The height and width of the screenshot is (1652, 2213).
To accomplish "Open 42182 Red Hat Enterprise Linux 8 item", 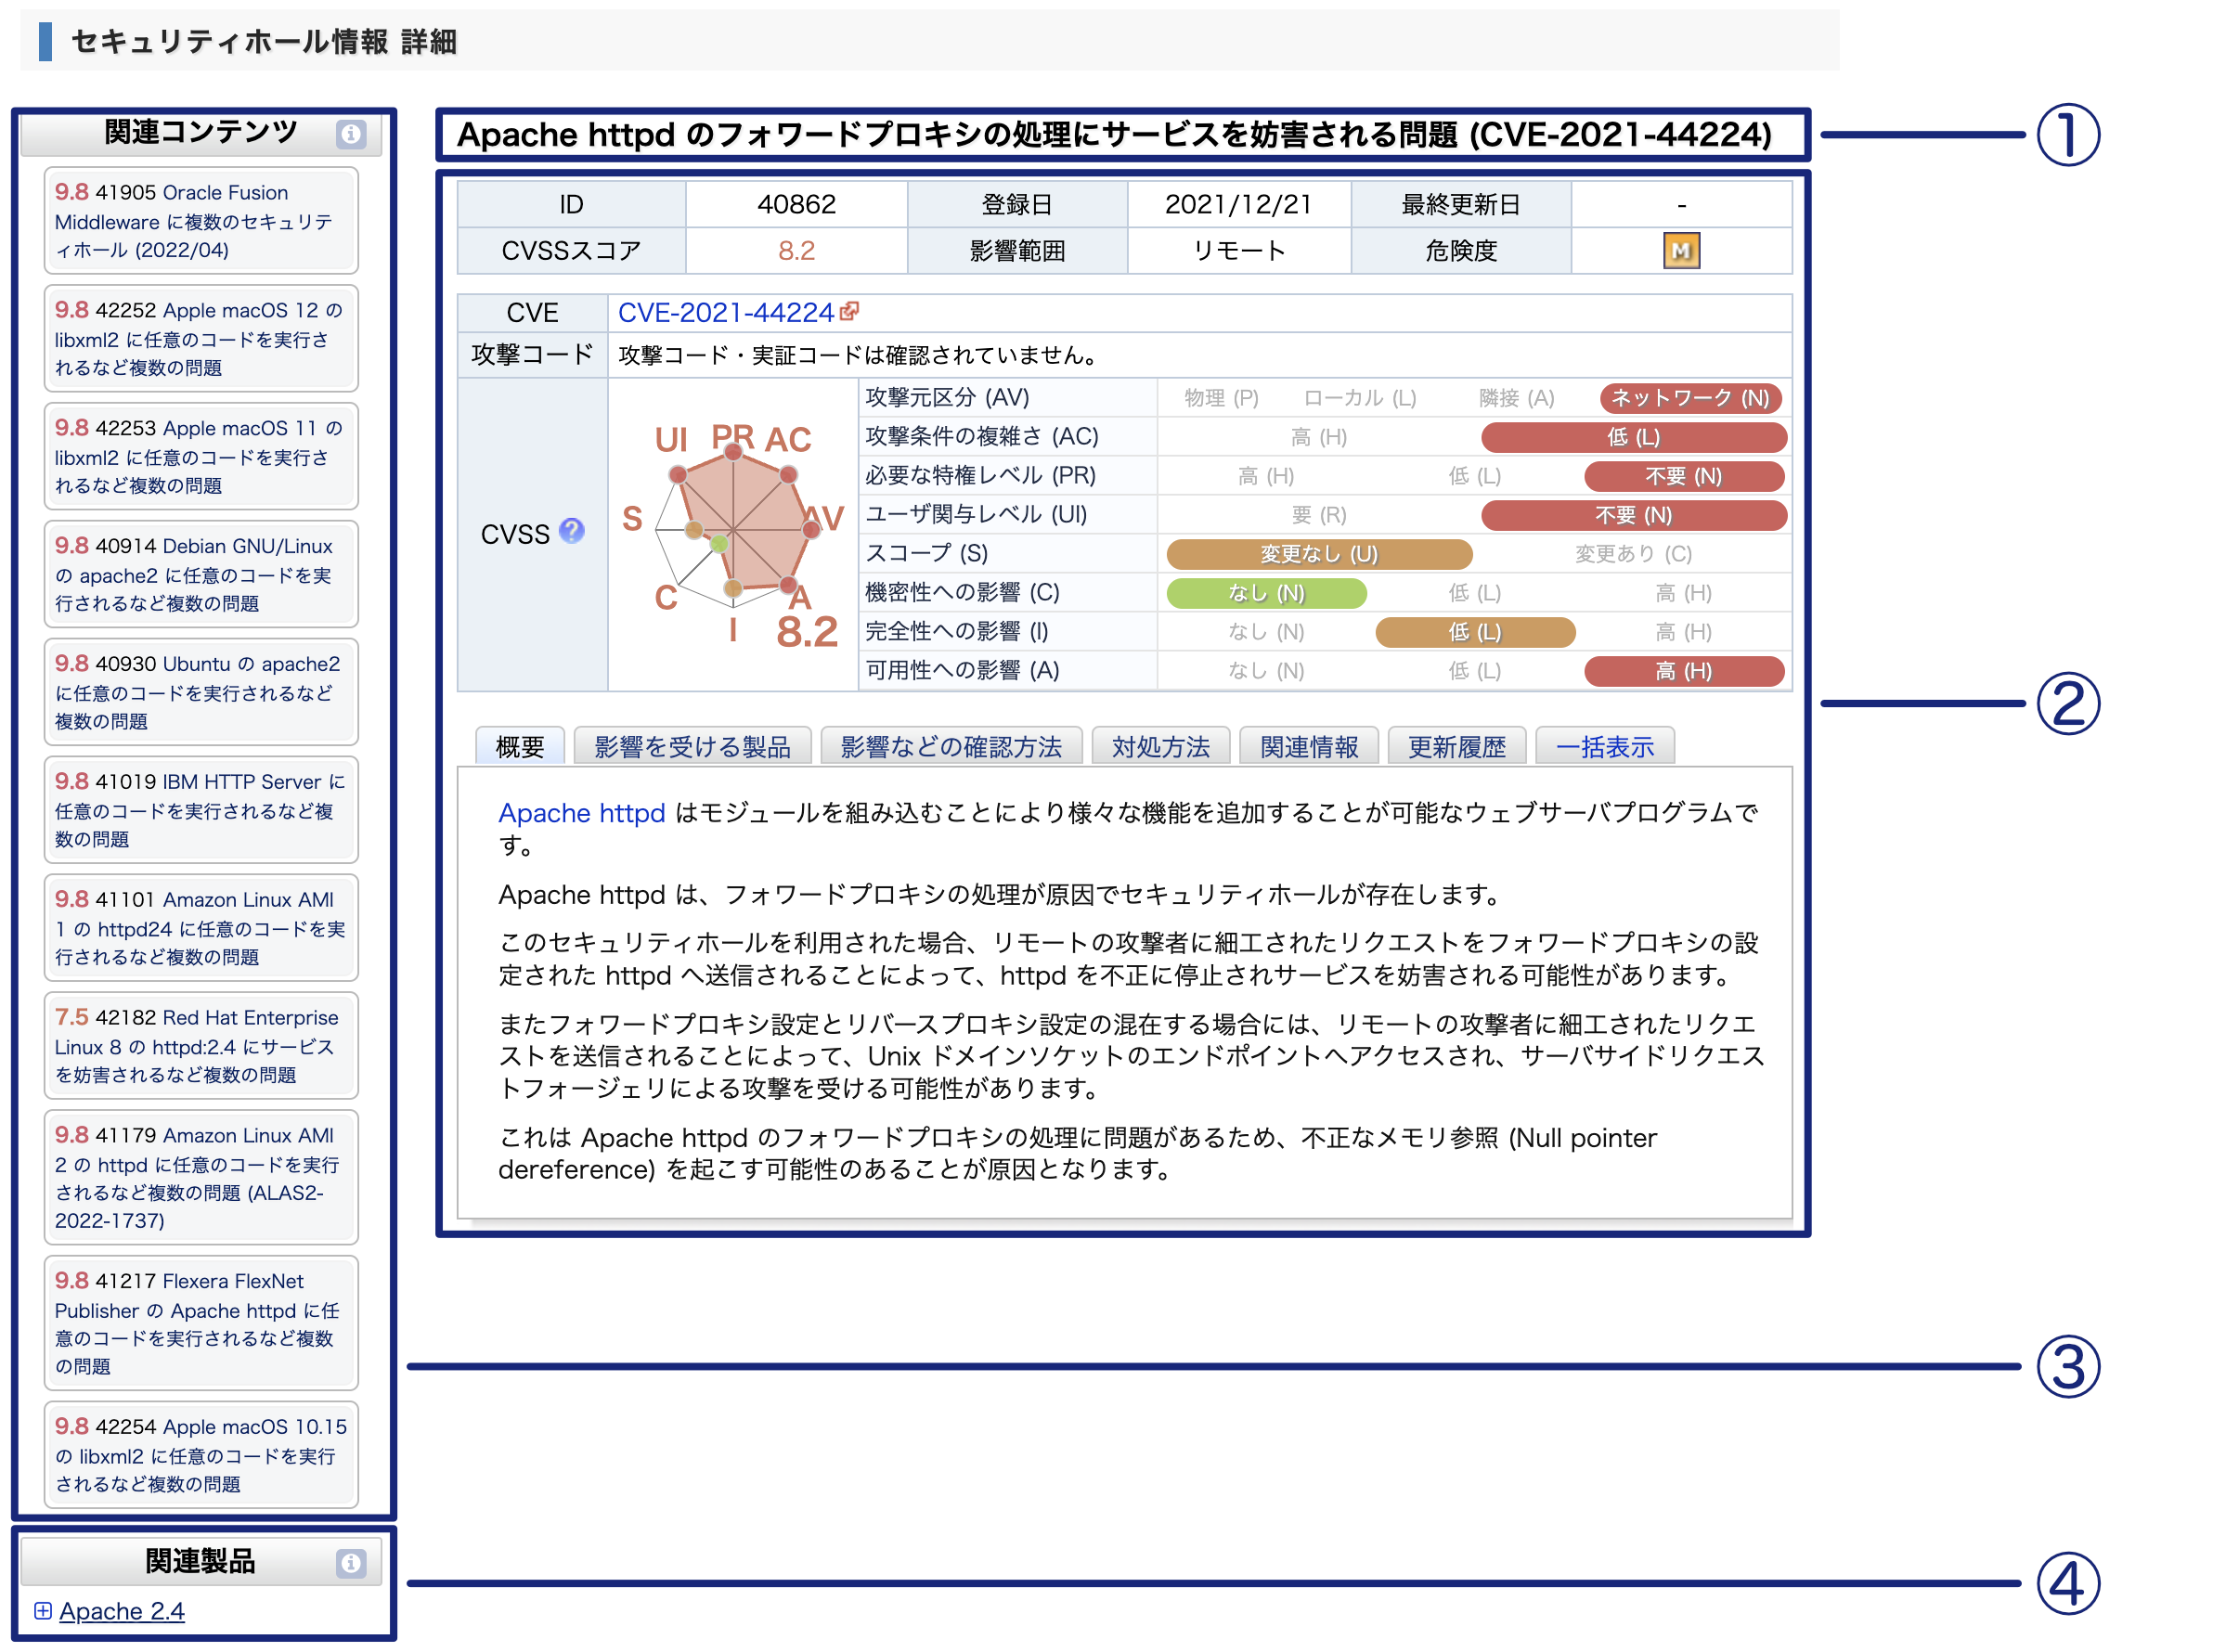I will point(201,1046).
